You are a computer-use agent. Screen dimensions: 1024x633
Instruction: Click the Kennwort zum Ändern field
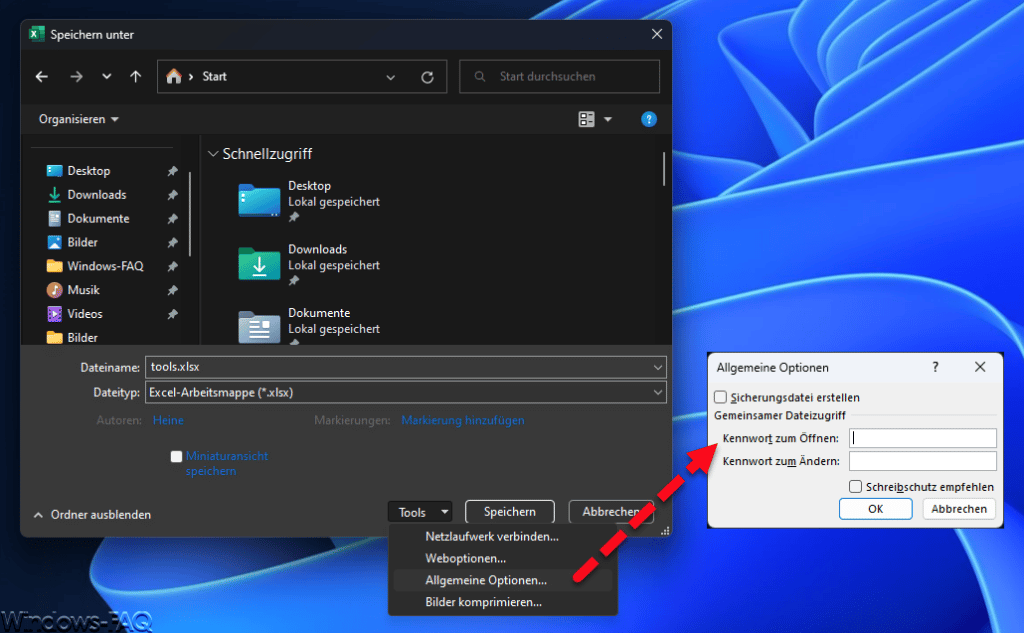pos(923,461)
